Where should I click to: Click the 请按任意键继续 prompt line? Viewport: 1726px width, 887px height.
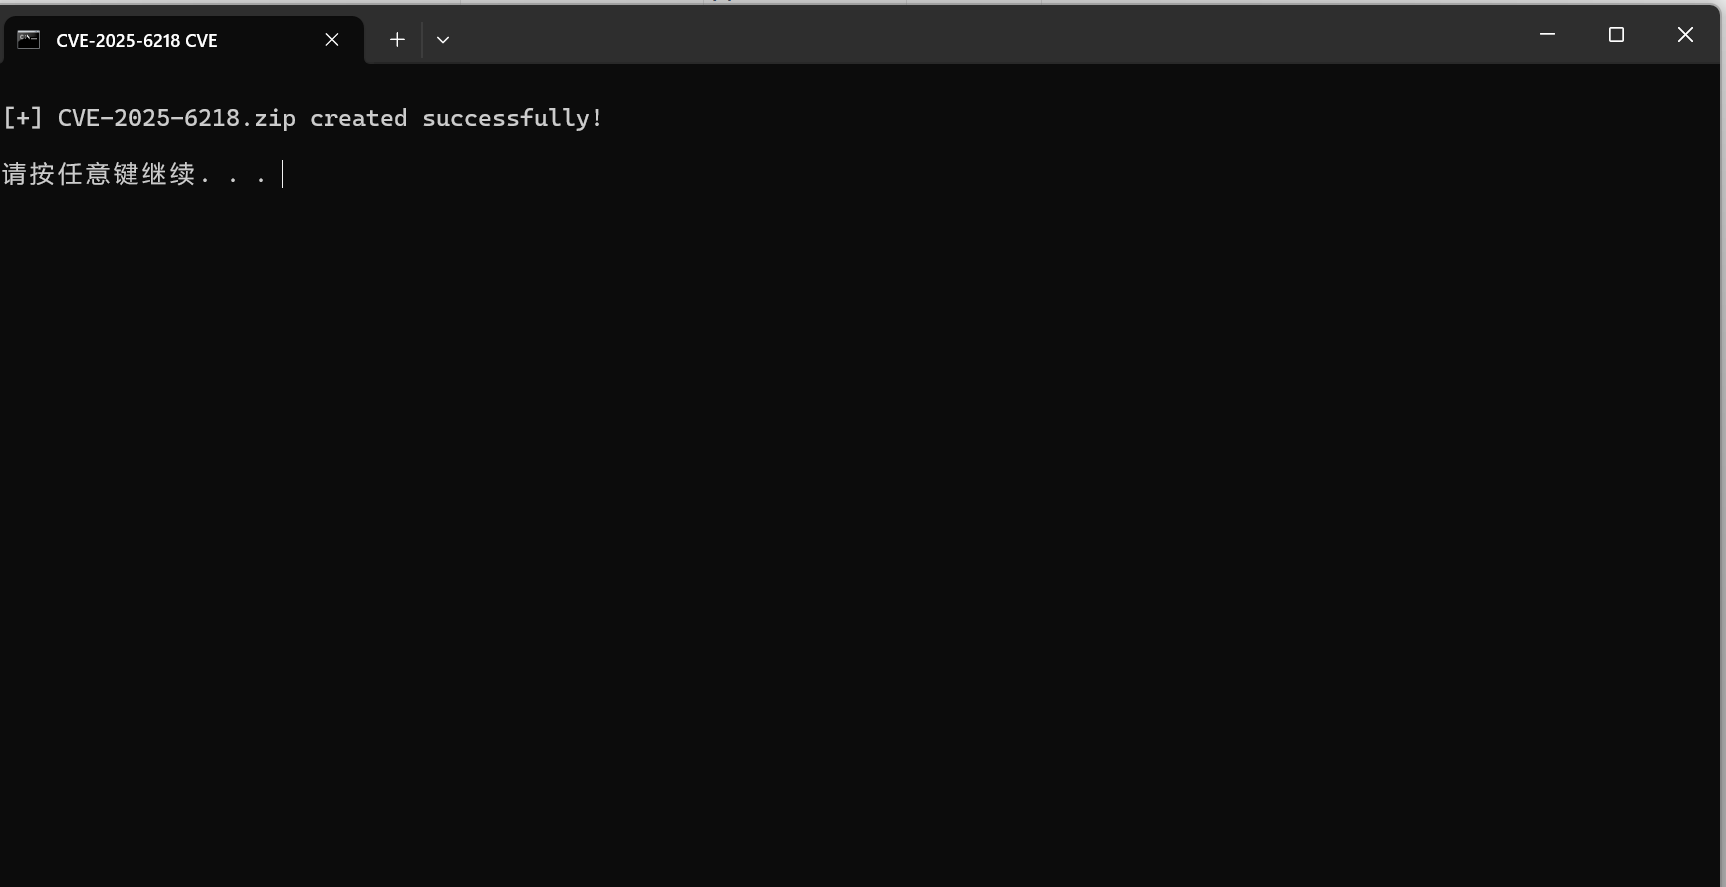click(x=134, y=174)
